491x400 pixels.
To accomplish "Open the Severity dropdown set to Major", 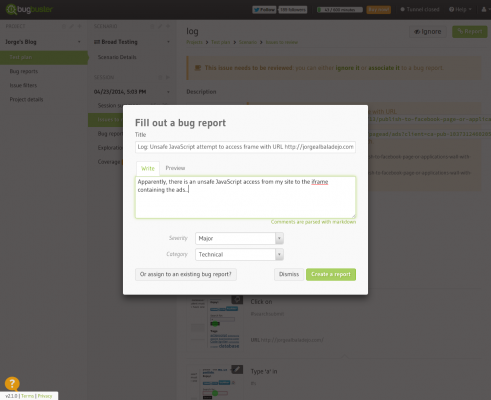I will (x=239, y=238).
